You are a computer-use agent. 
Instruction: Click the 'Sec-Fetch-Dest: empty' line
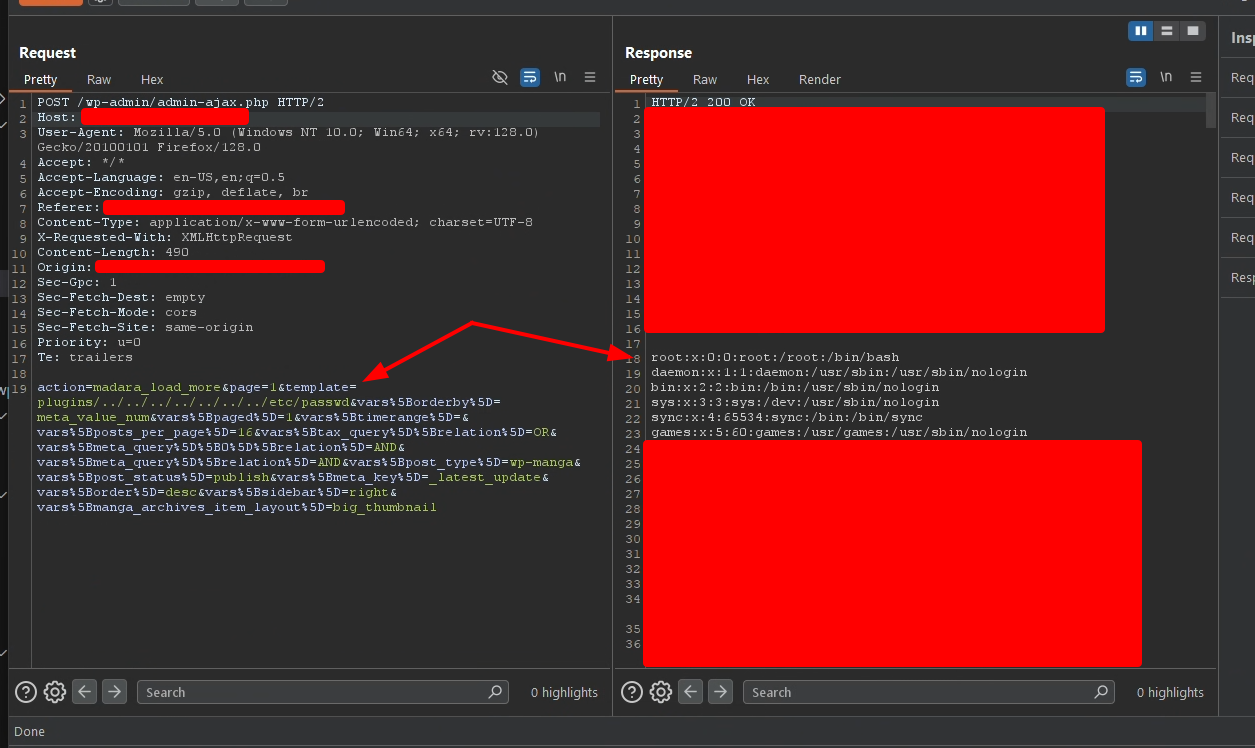click(x=121, y=297)
